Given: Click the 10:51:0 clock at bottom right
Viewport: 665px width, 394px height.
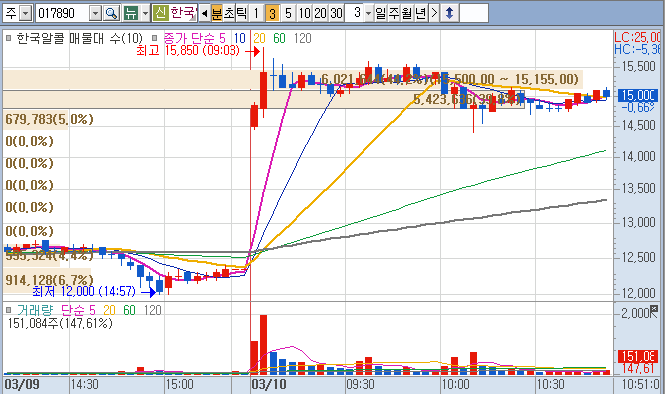Looking at the screenshot, I should click(x=641, y=385).
